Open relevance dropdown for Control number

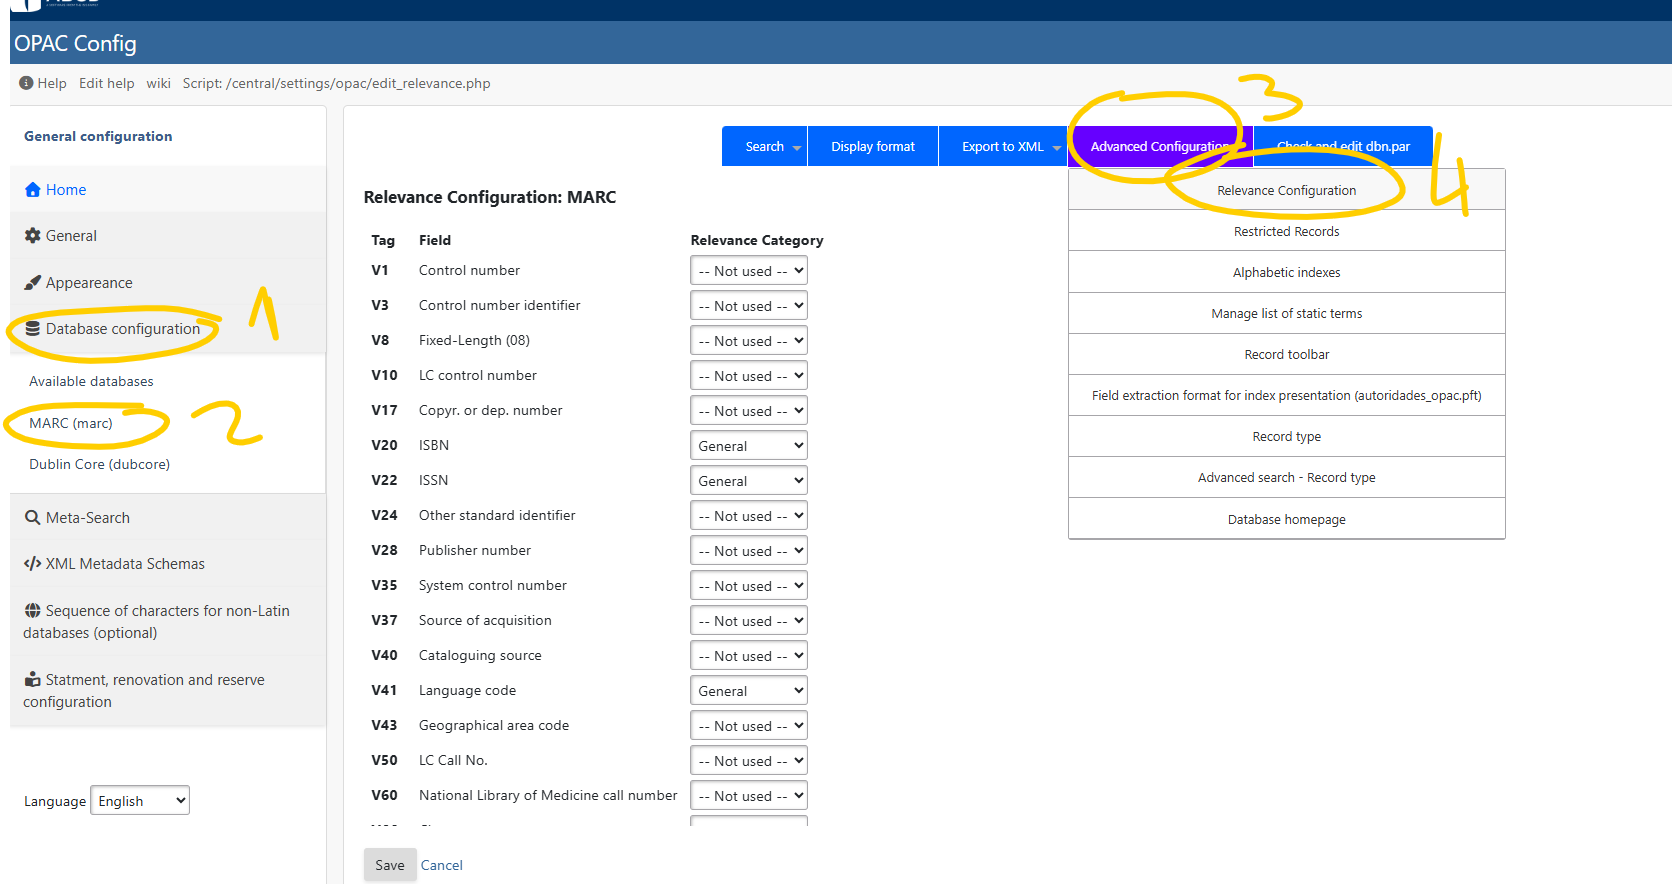coord(748,271)
